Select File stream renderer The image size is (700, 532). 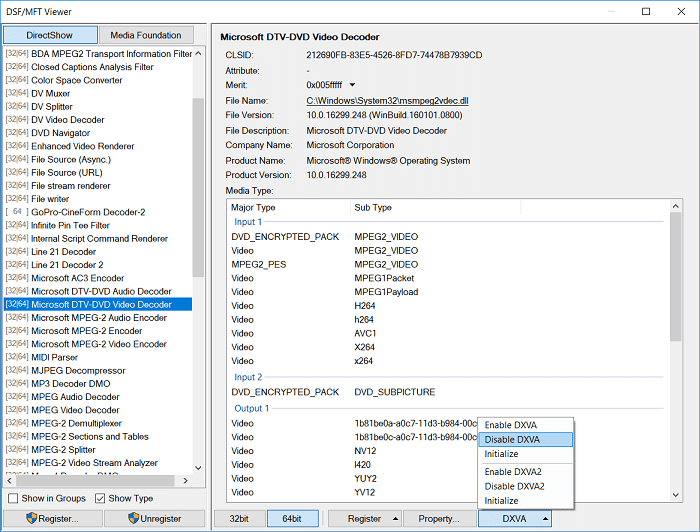coord(98,186)
